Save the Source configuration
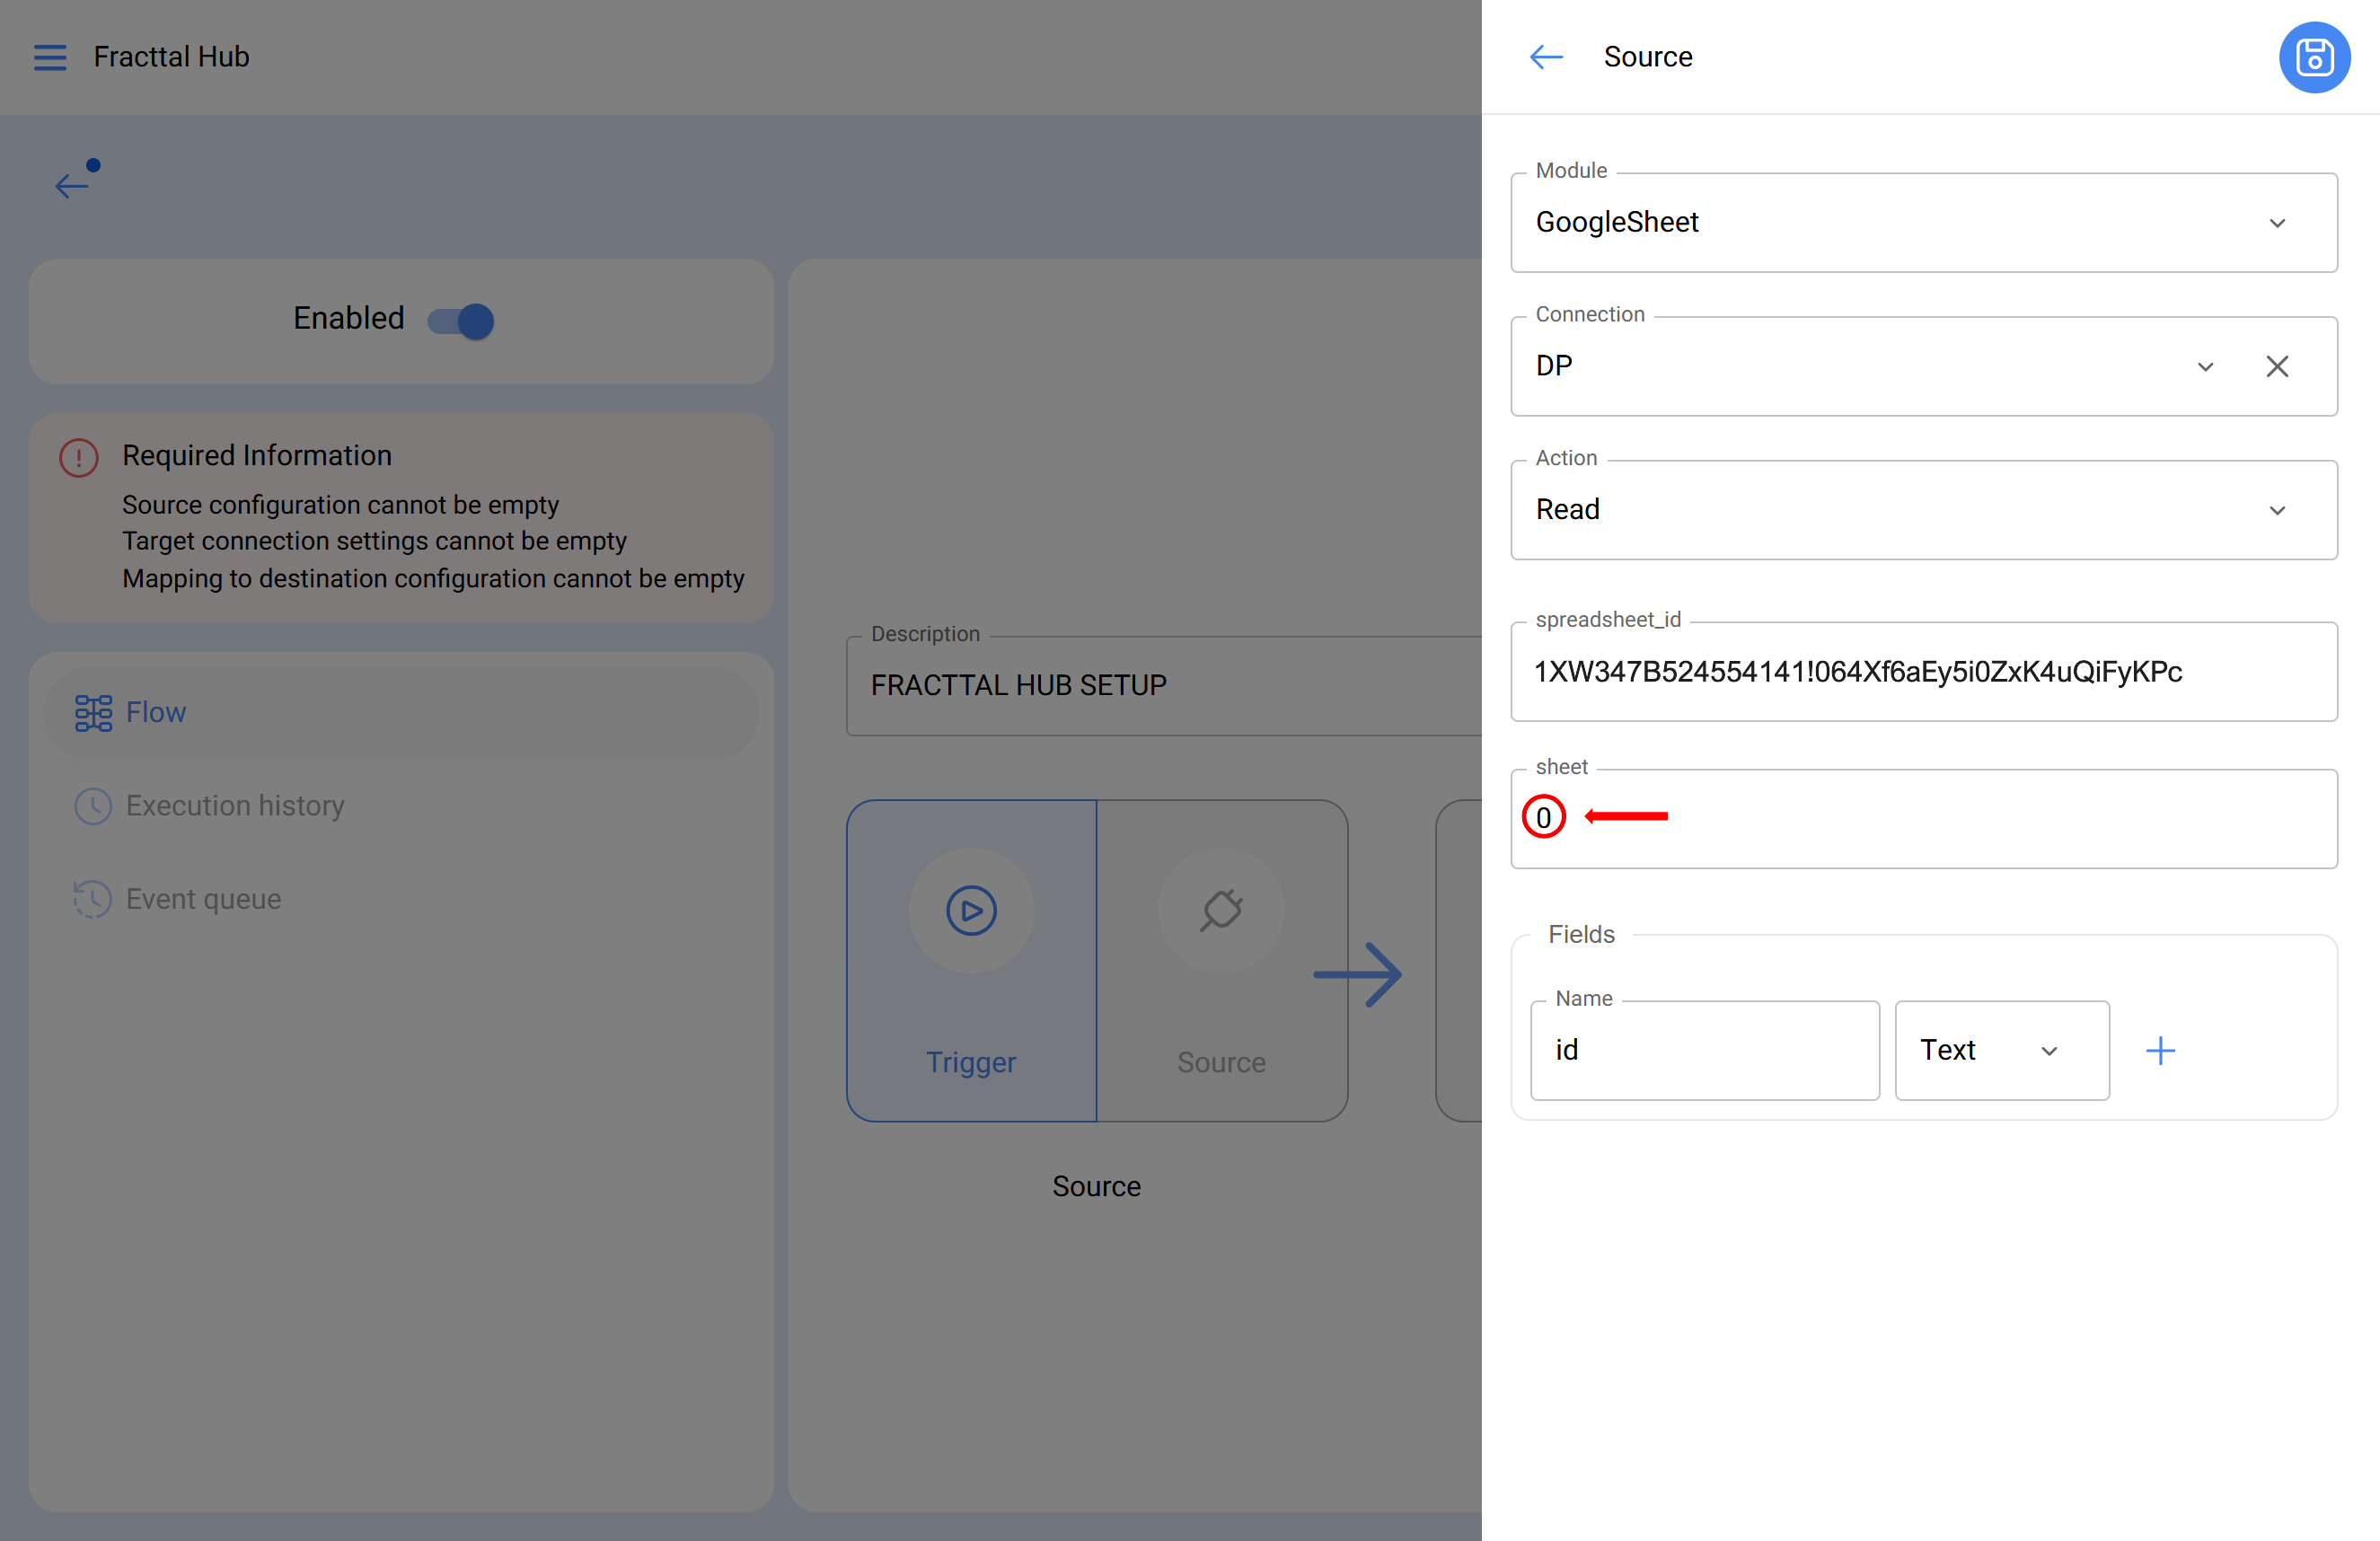The image size is (2380, 1541). click(2314, 57)
